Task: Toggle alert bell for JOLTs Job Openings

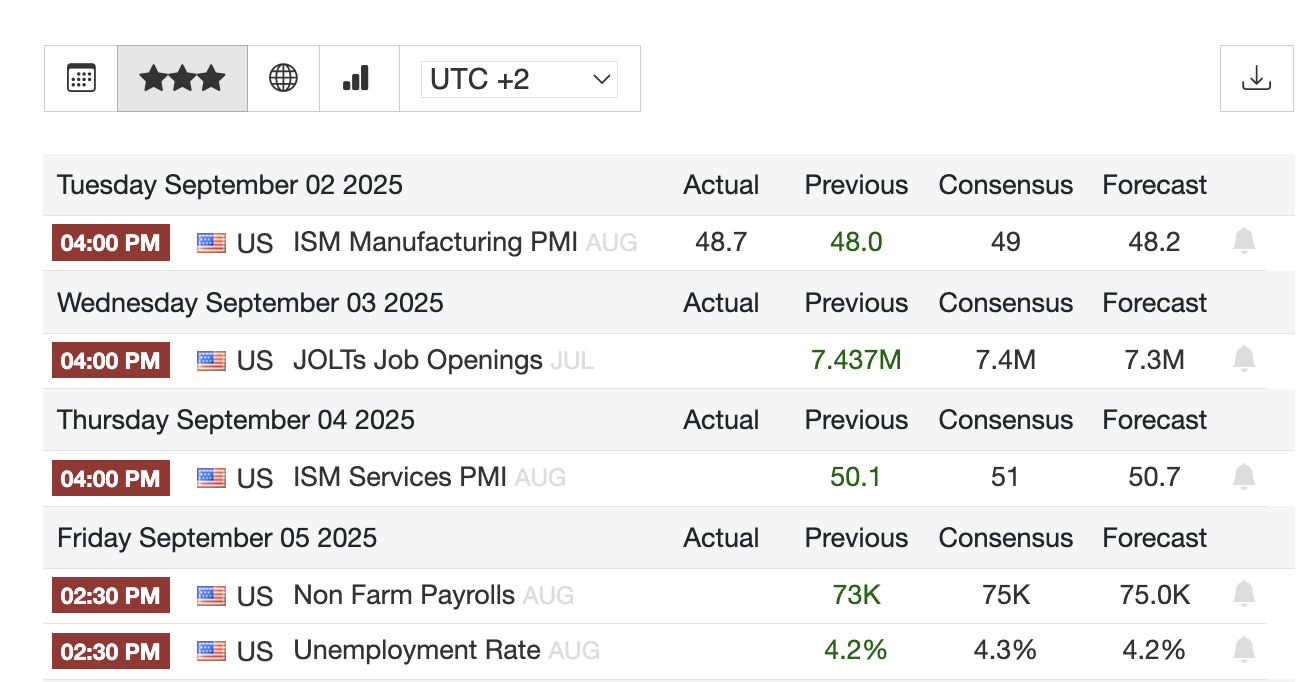Action: coord(1244,359)
